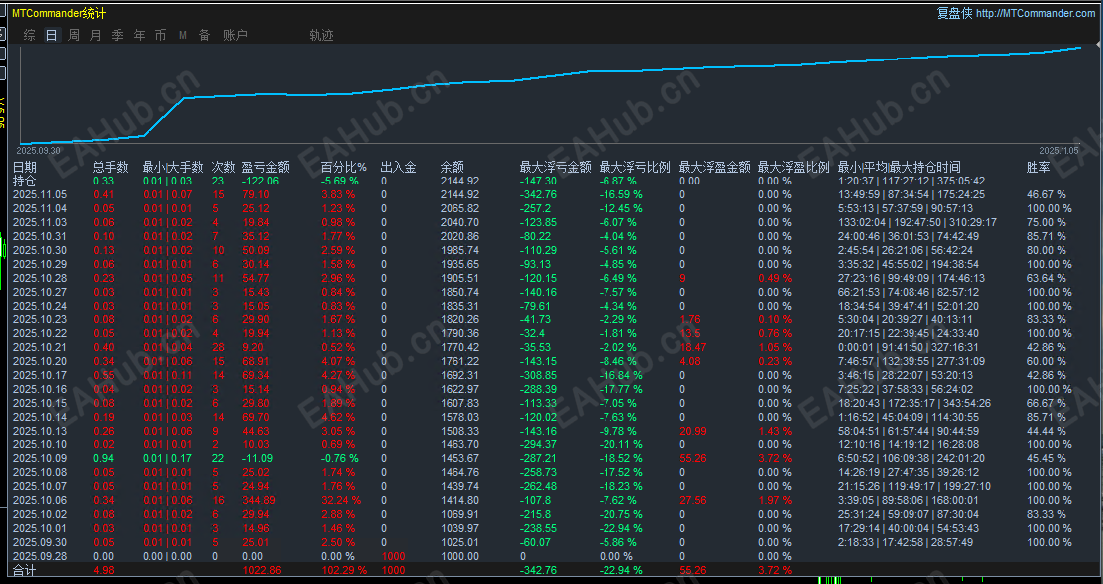Viewport: 1103px width, 584px height.
Task: Click the 0.01 | 0.17 lot size cell
Action: point(167,458)
